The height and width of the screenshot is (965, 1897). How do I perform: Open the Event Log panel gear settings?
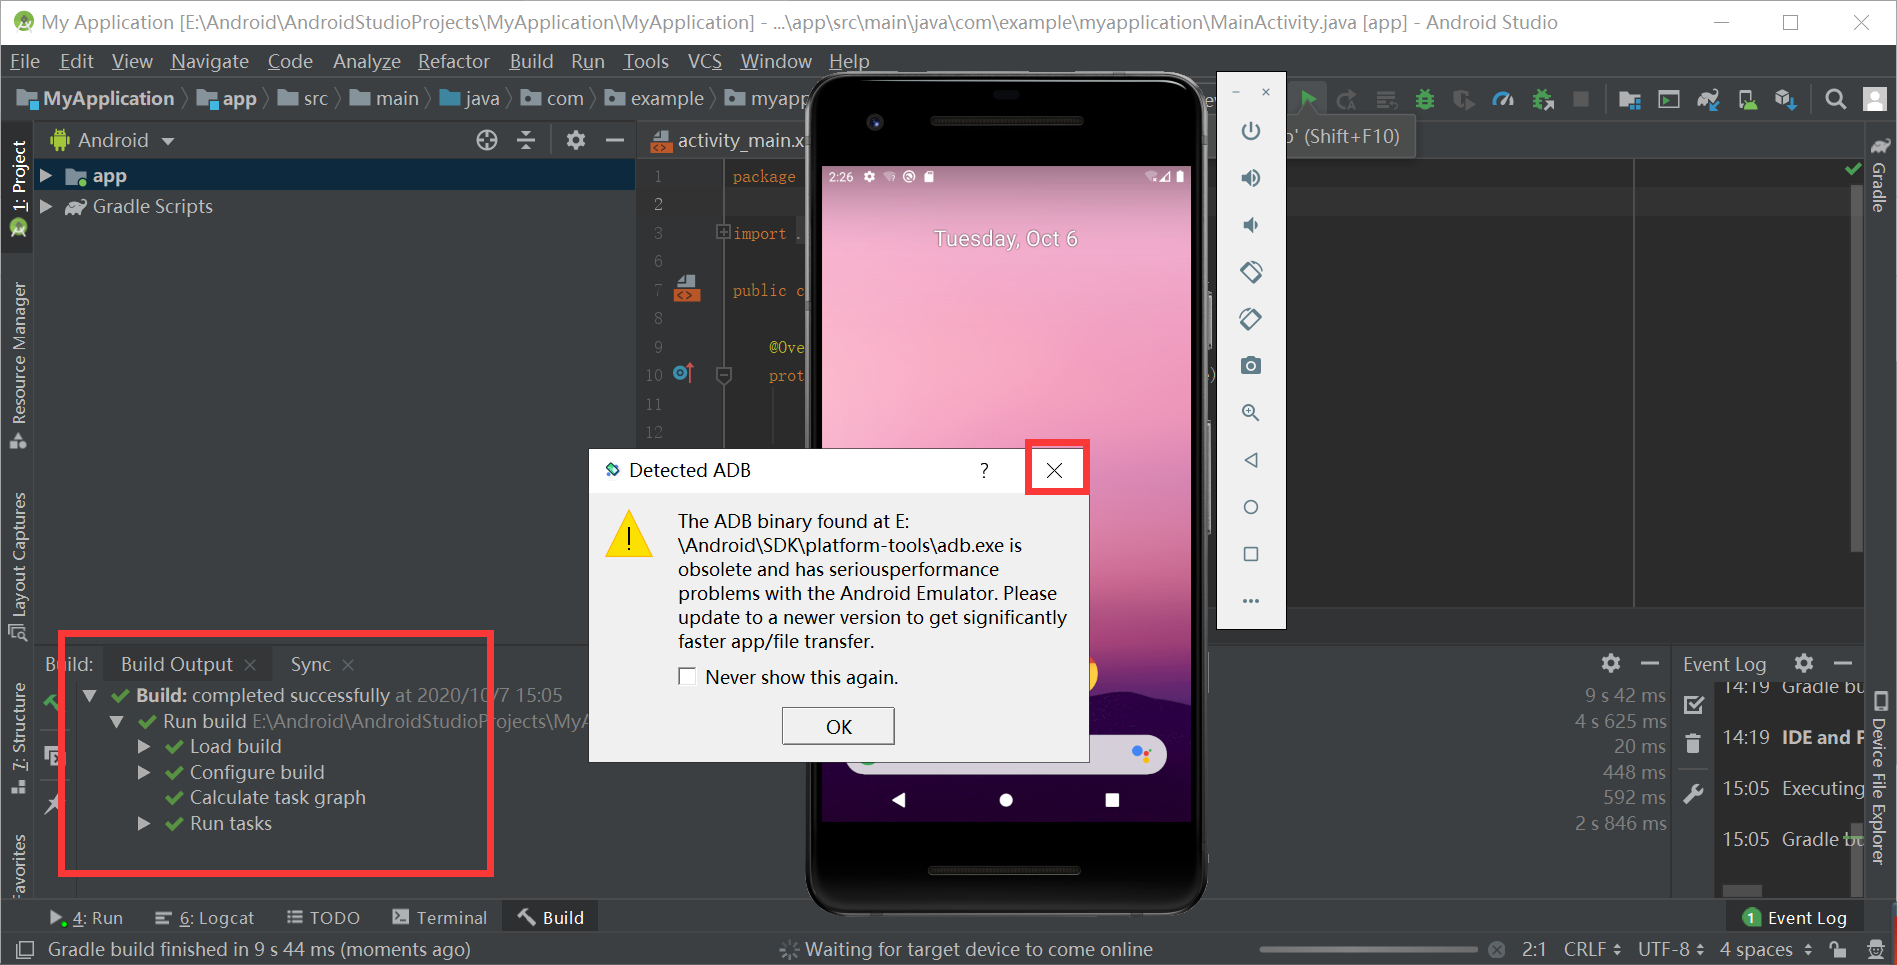(x=1804, y=663)
